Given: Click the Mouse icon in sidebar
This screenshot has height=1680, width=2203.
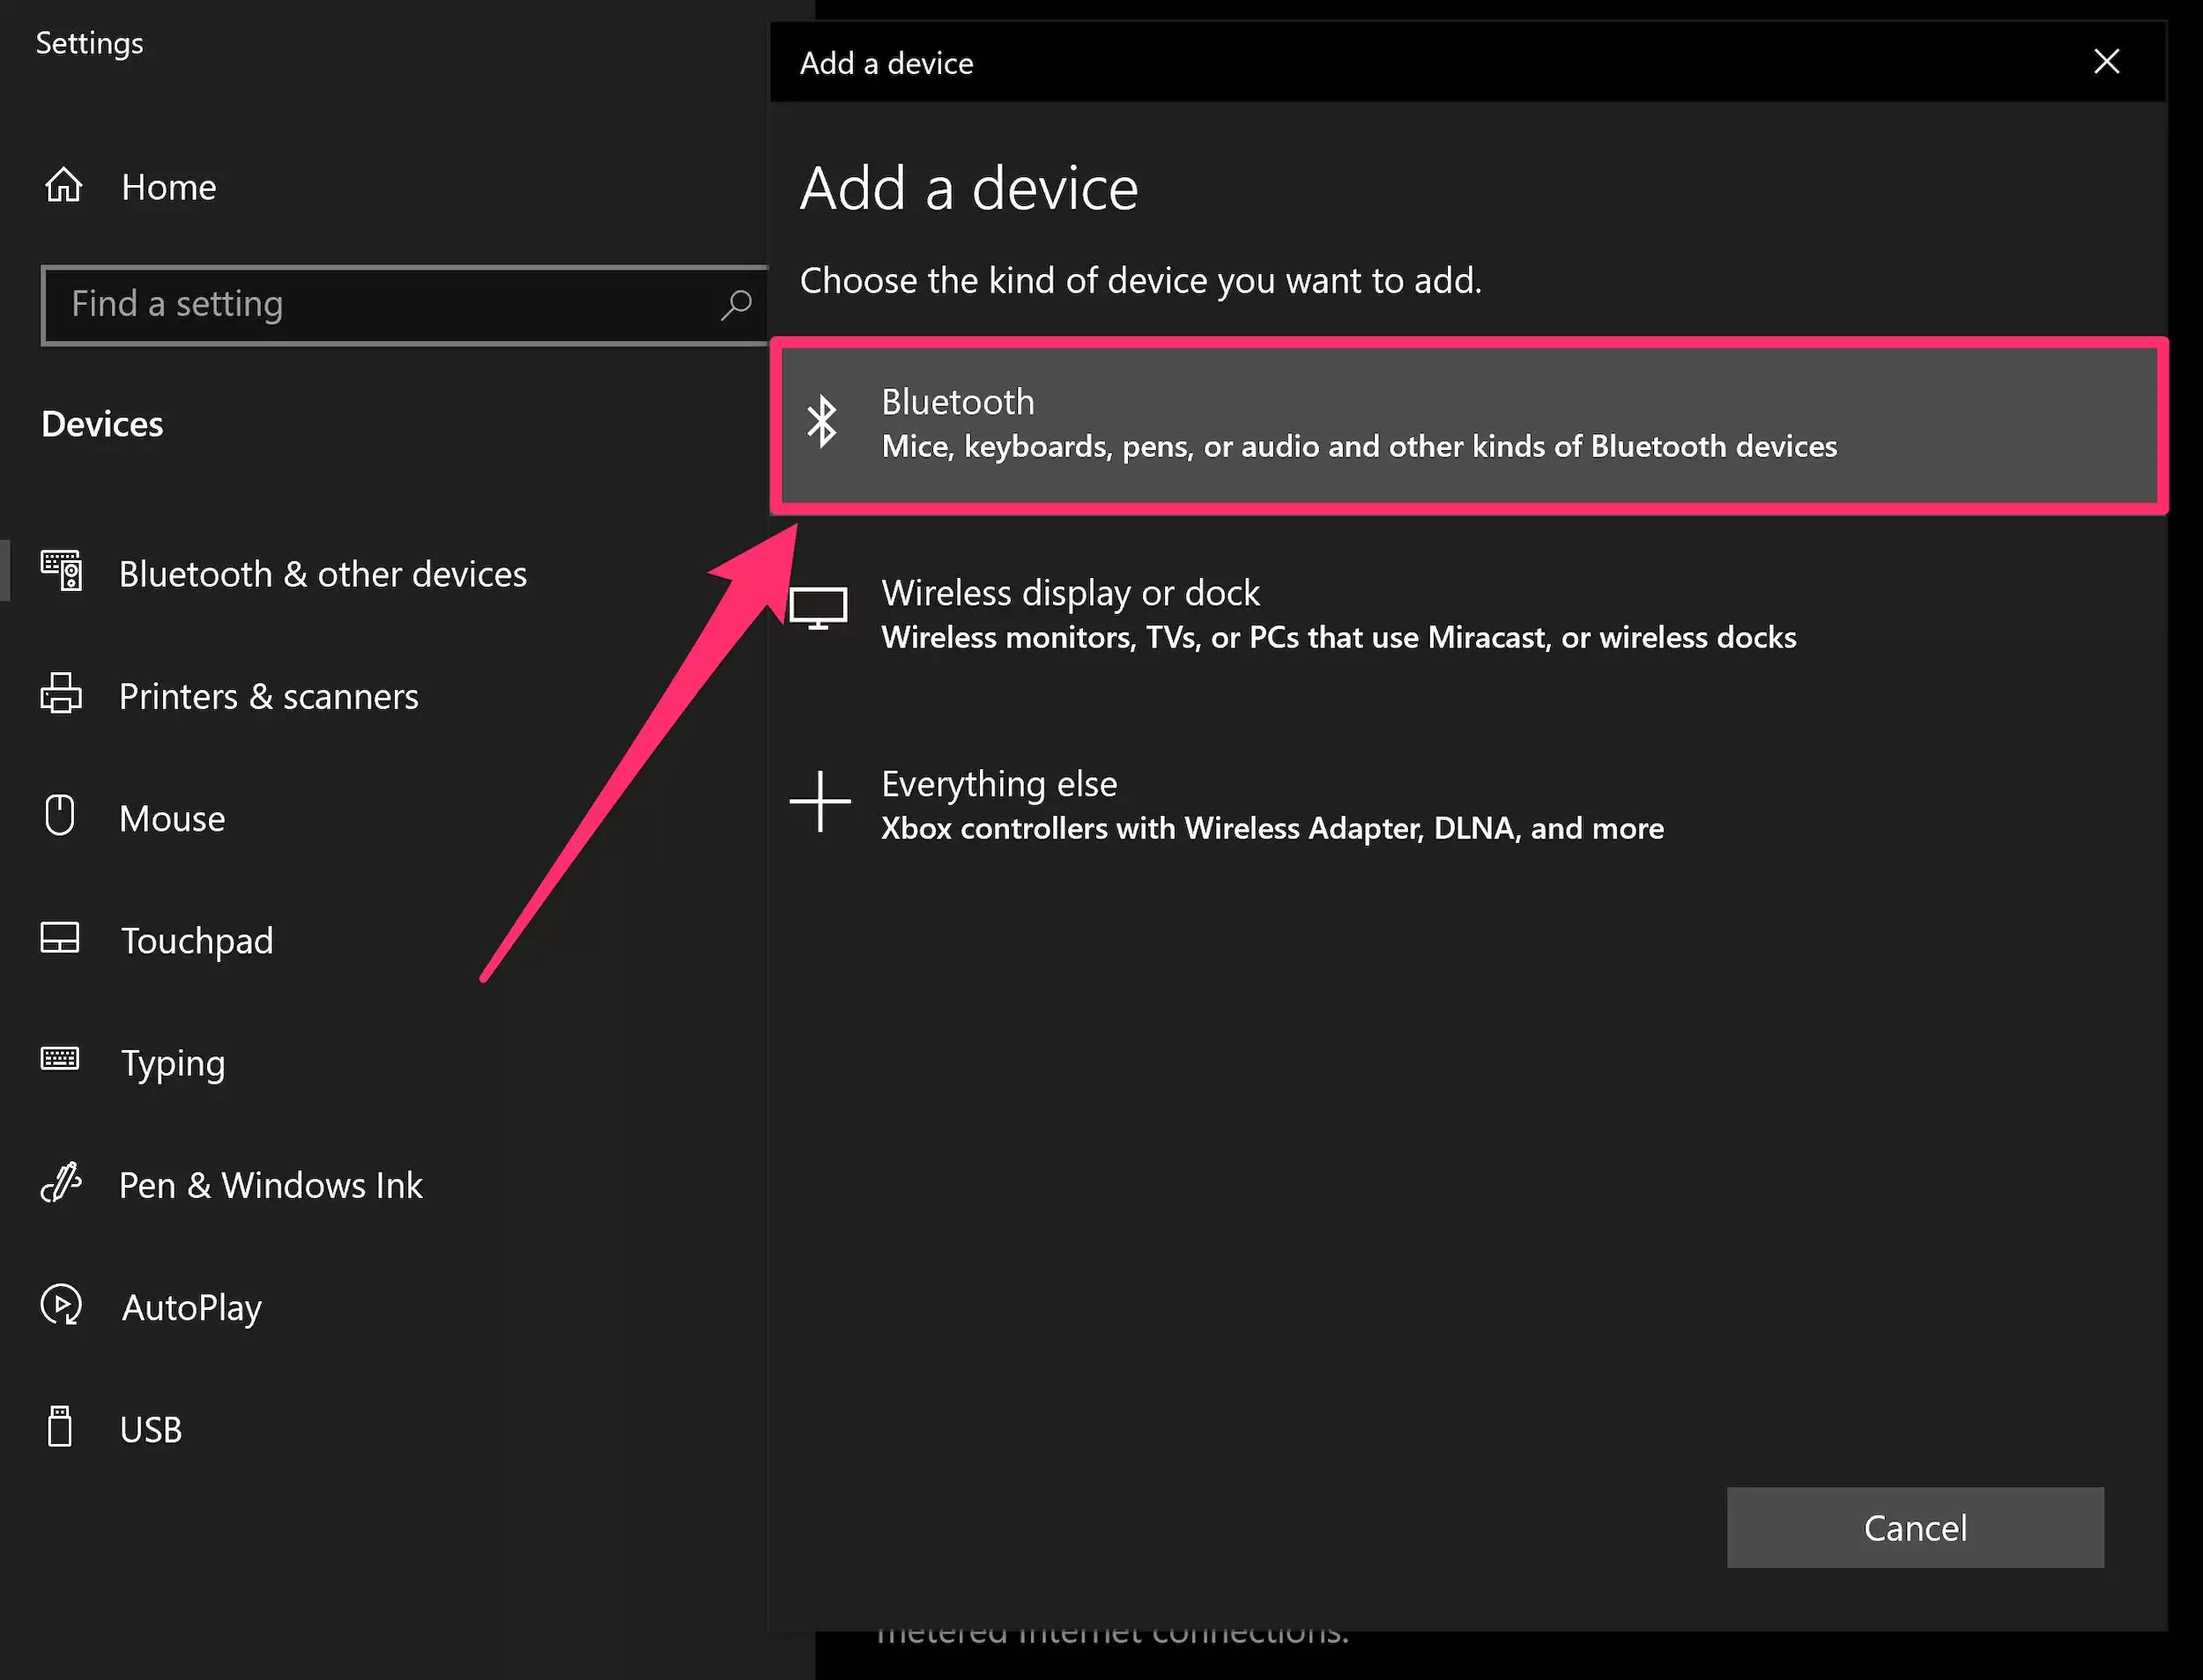Looking at the screenshot, I should [60, 816].
